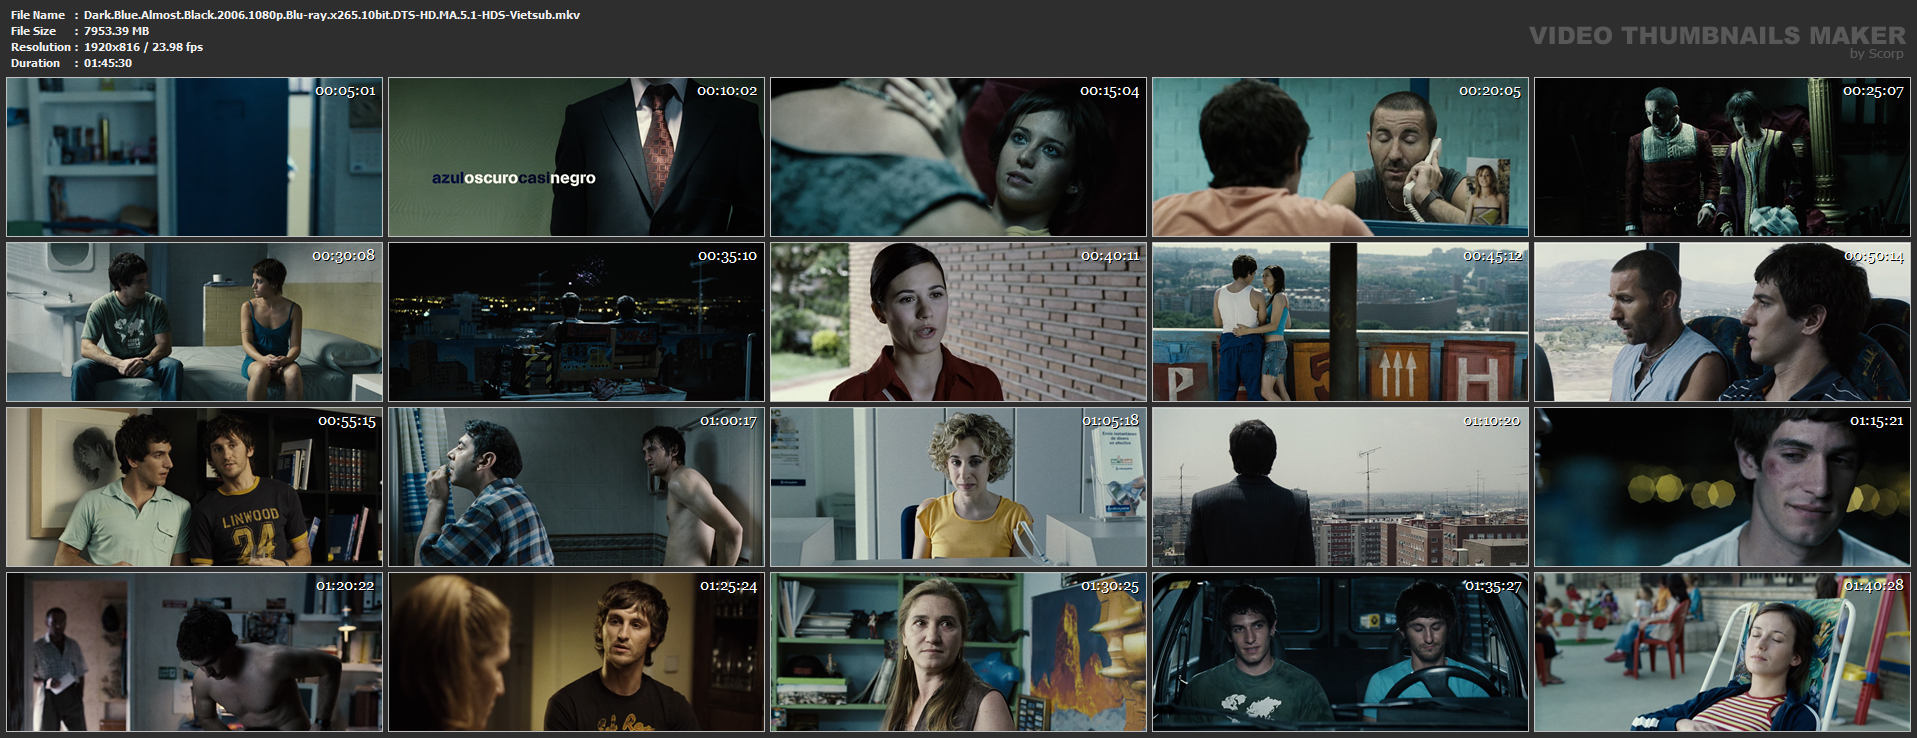Select the frame at 00:55:15
Viewport: 1917px width, 738px height.
click(194, 487)
